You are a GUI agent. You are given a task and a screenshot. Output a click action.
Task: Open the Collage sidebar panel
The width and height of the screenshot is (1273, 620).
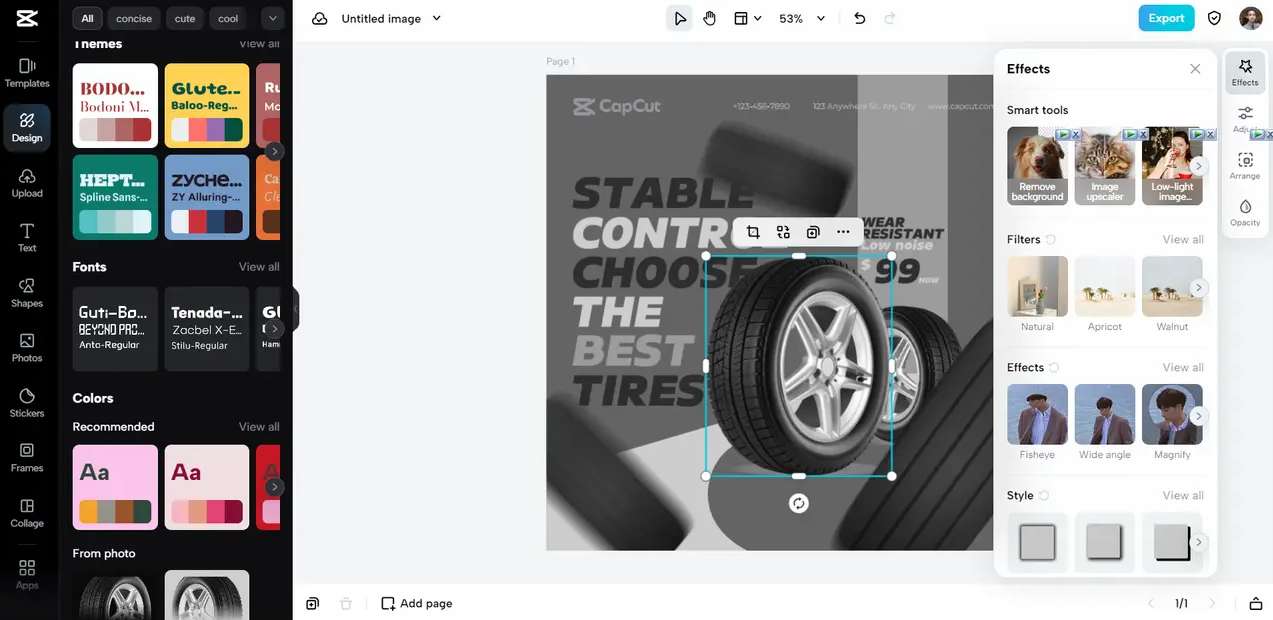[27, 513]
